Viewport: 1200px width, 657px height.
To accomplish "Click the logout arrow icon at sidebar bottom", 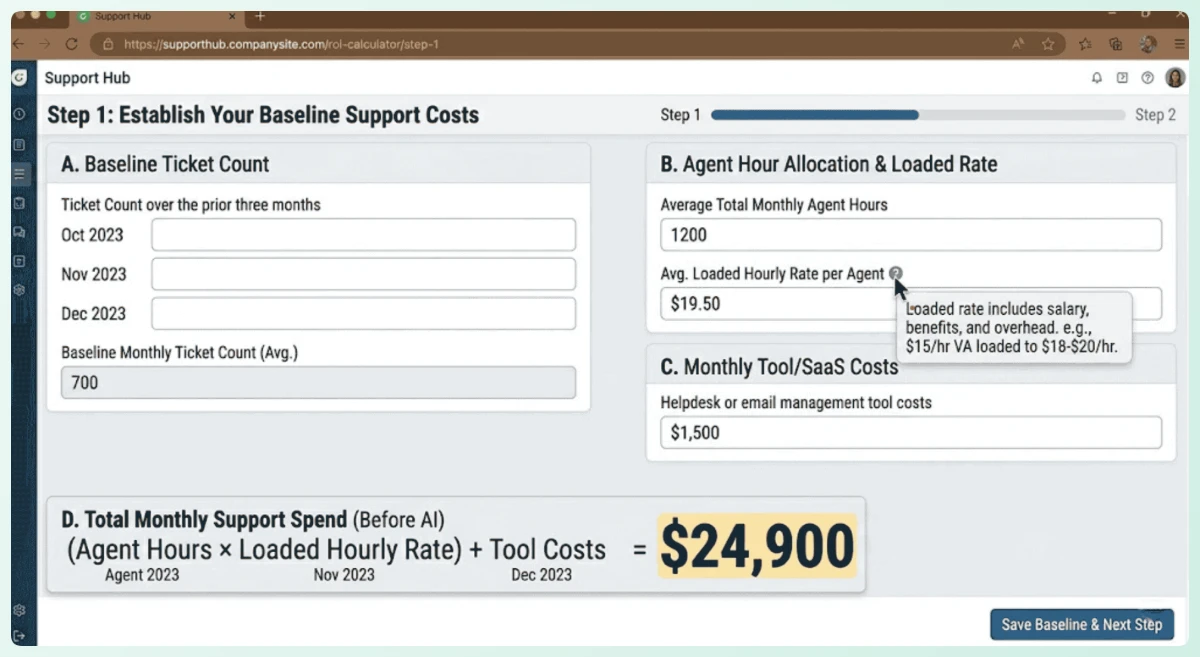I will click(19, 636).
